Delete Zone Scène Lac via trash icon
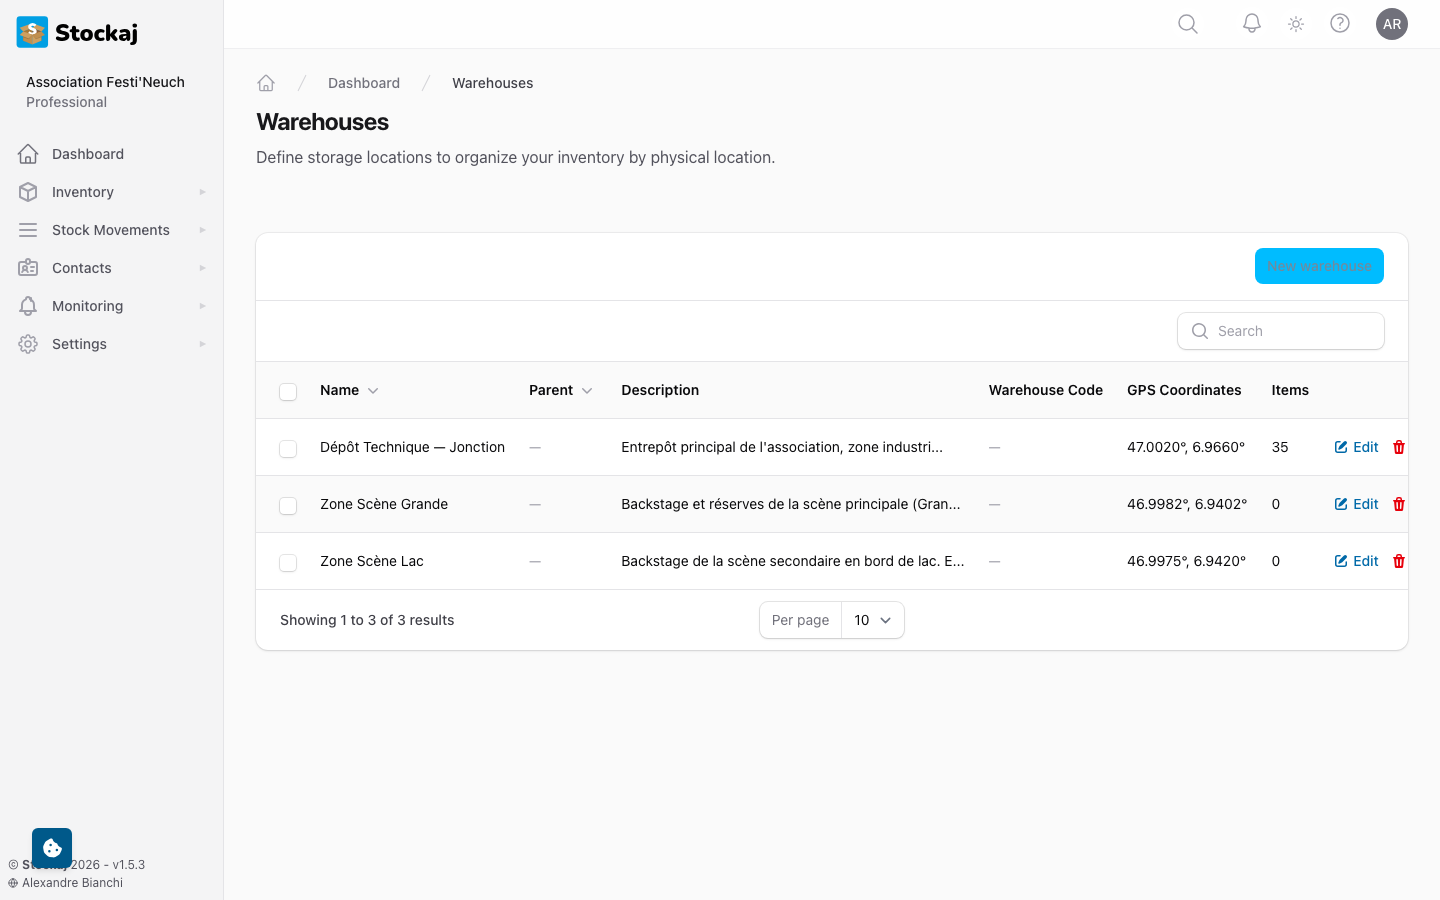 [x=1399, y=561]
